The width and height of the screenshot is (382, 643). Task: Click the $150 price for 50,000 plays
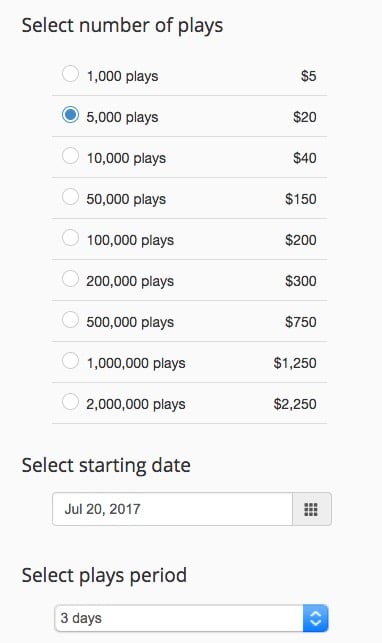pyautogui.click(x=301, y=199)
